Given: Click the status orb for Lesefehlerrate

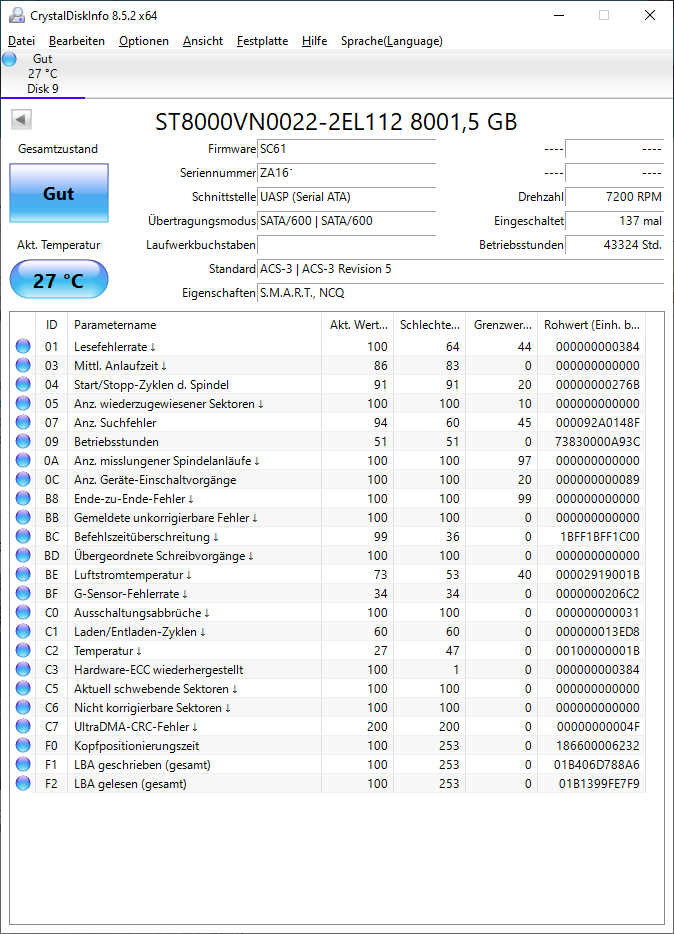Looking at the screenshot, I should click(23, 346).
